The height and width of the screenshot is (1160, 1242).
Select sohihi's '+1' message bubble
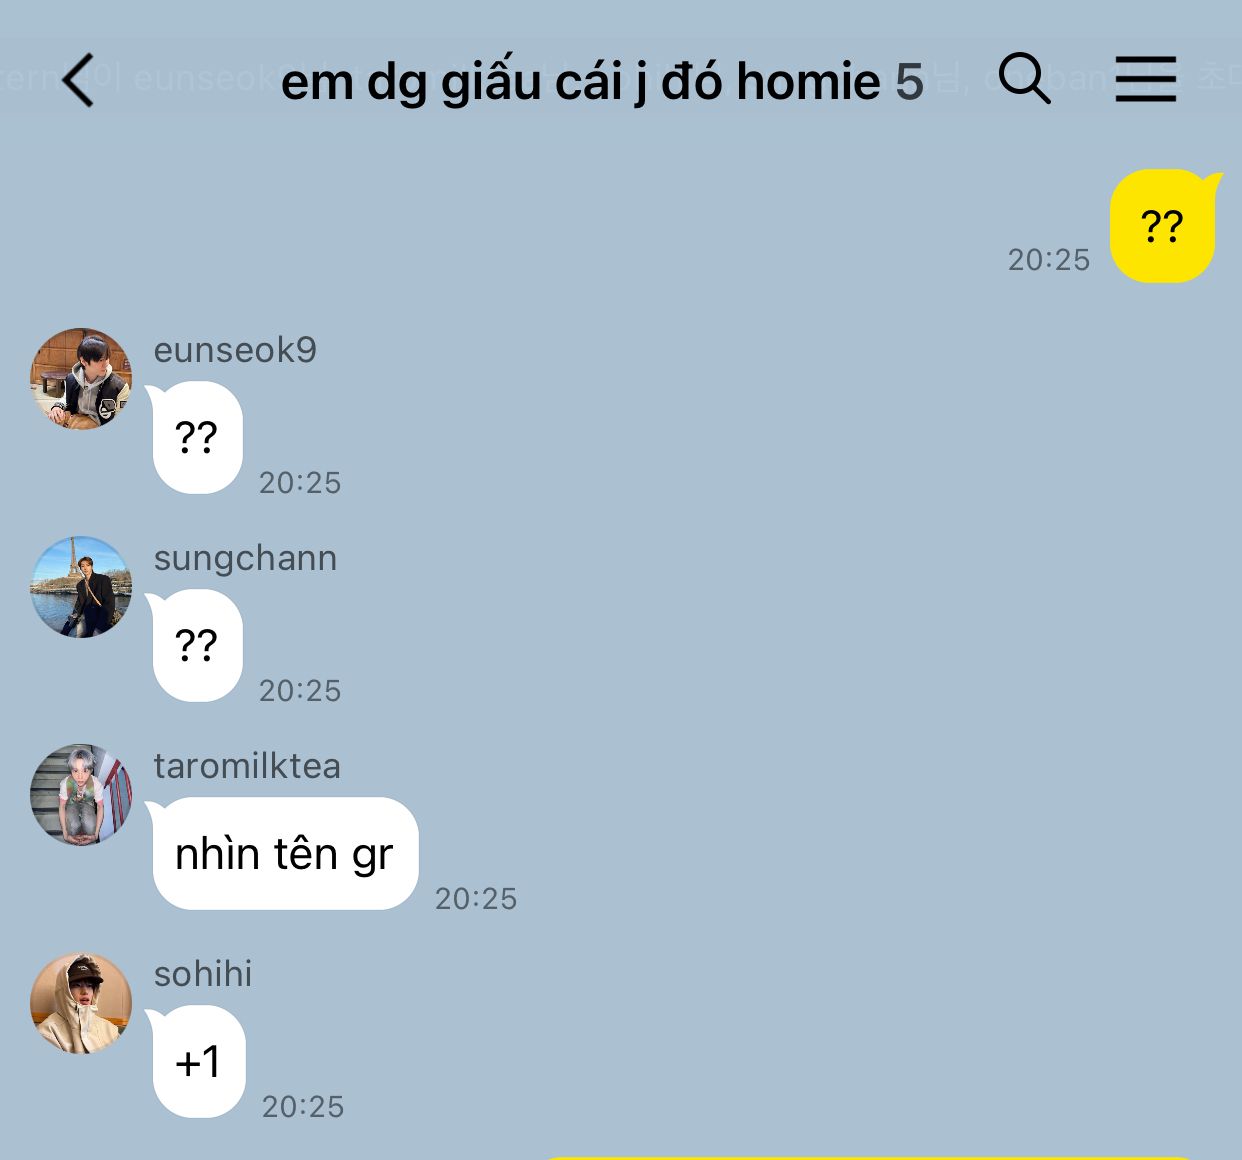coord(198,1061)
